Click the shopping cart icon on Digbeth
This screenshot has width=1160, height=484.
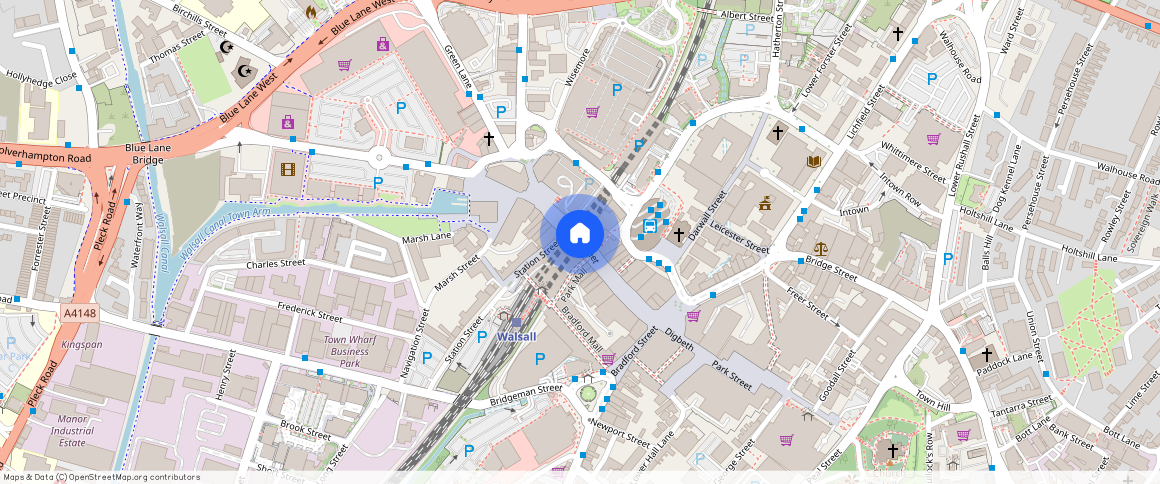pyautogui.click(x=692, y=316)
